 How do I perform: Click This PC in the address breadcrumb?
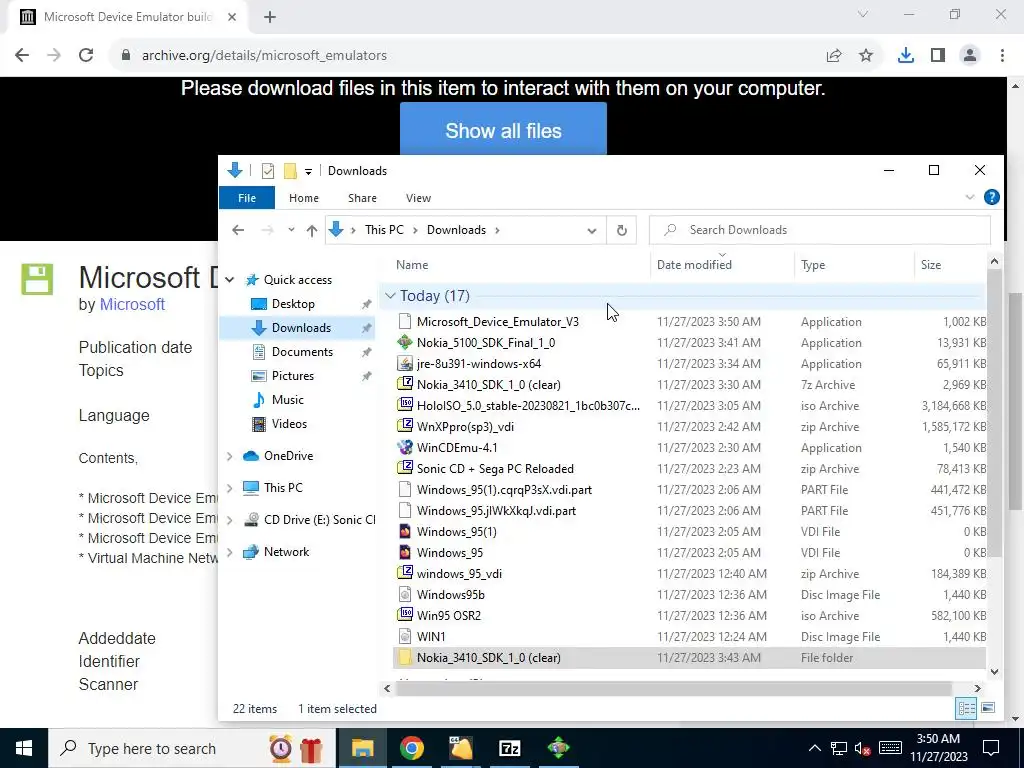pos(384,230)
